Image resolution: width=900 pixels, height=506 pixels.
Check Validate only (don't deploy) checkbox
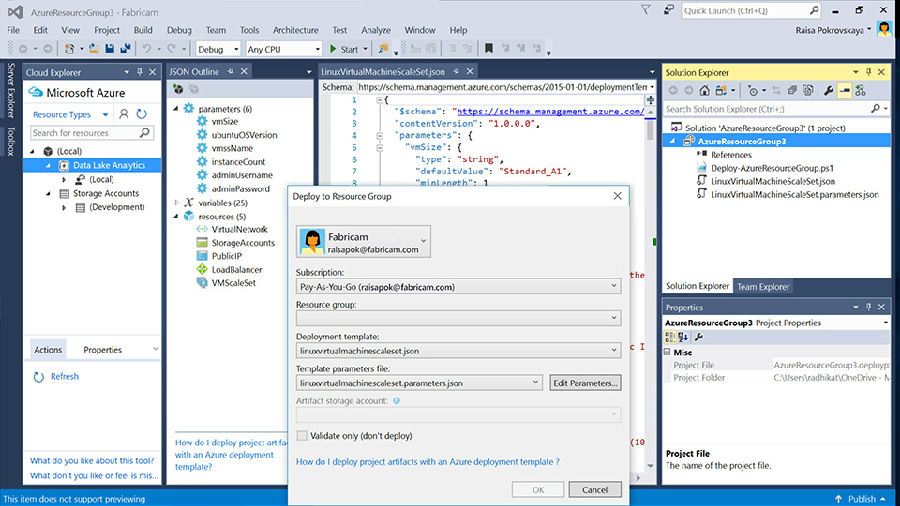[302, 435]
